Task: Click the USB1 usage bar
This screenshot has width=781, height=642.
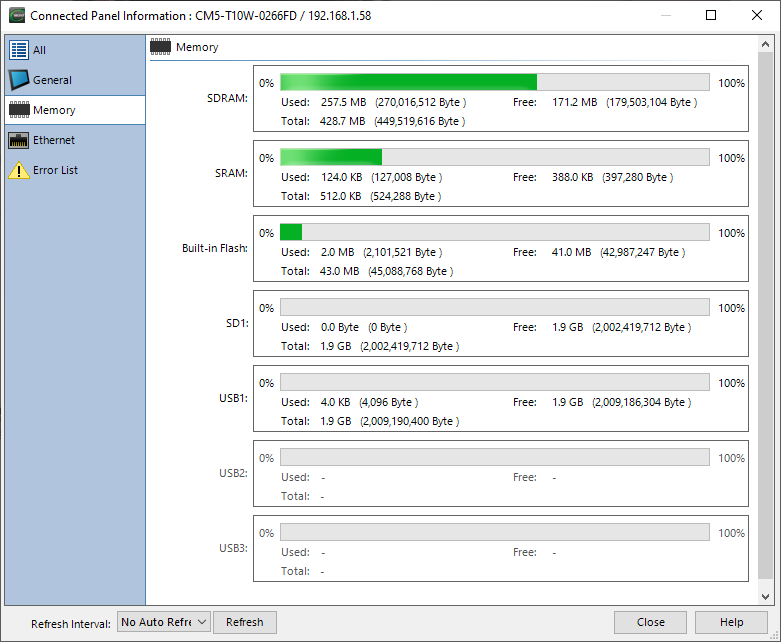Action: tap(495, 383)
